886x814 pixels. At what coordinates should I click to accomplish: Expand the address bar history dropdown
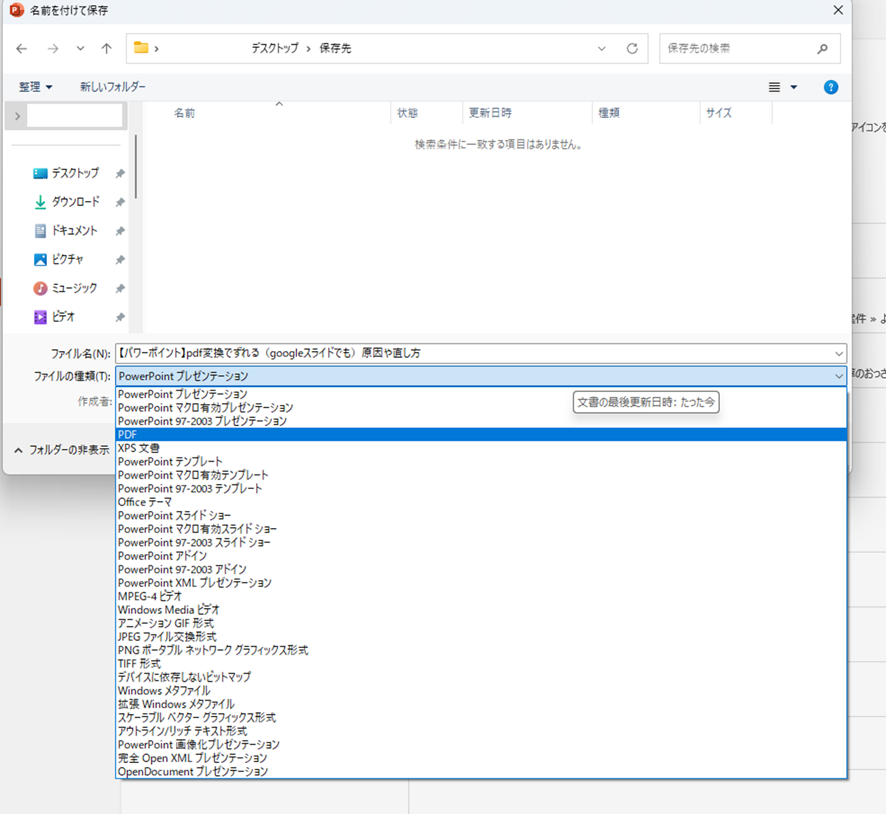coord(601,48)
